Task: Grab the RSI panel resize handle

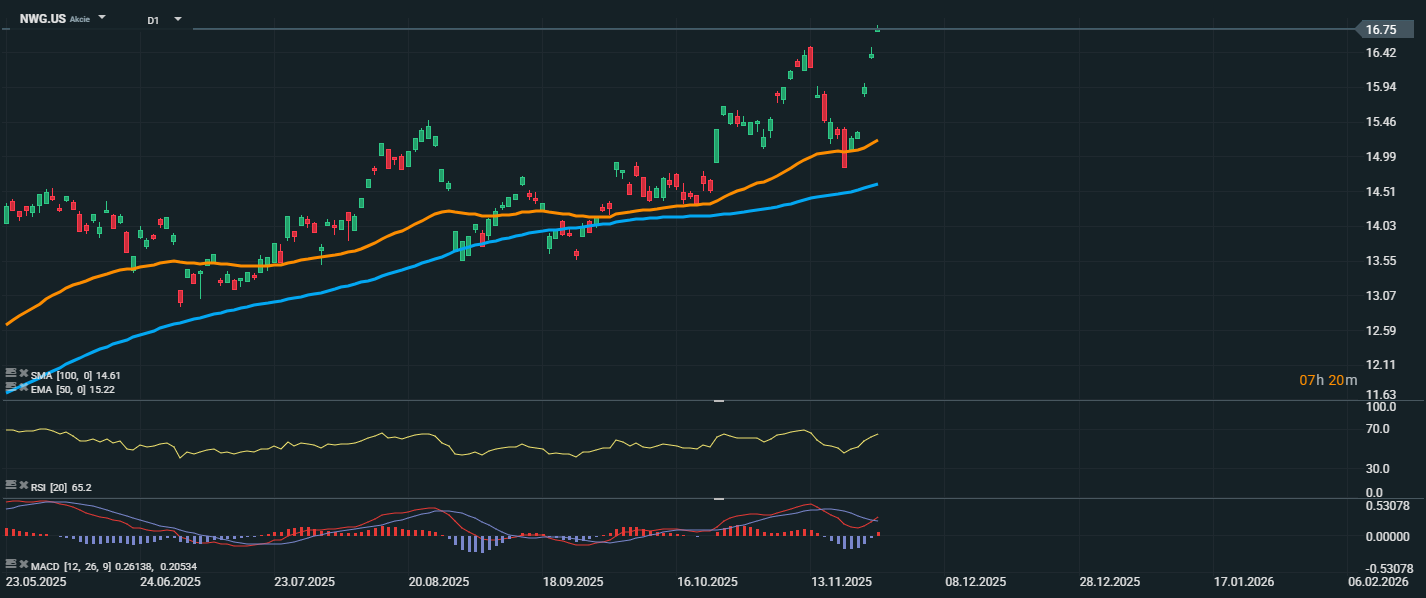Action: pos(718,401)
